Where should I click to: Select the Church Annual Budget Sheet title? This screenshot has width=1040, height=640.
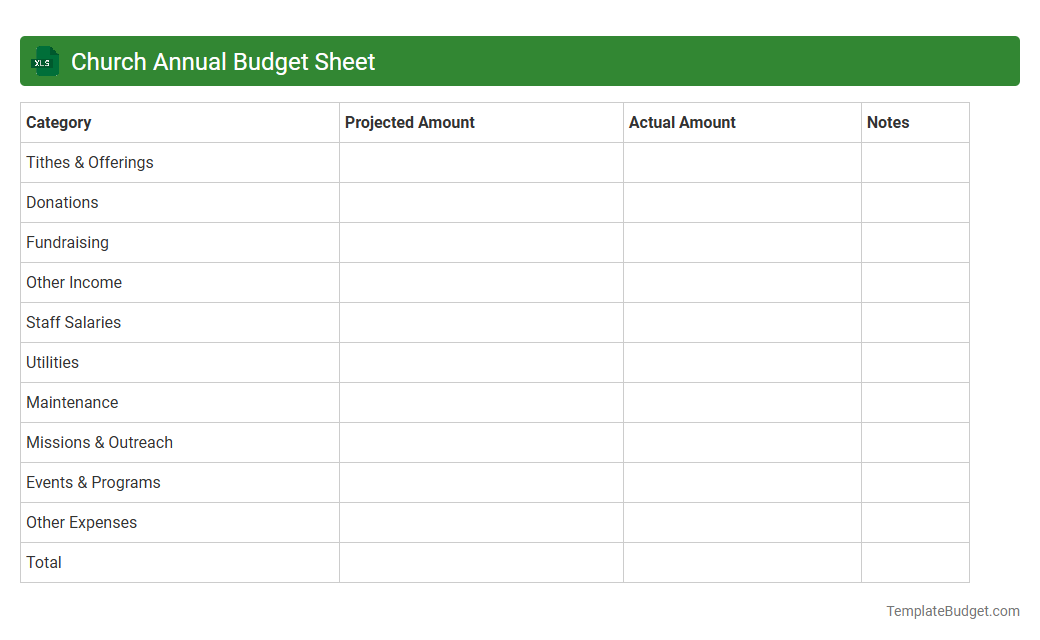point(222,61)
